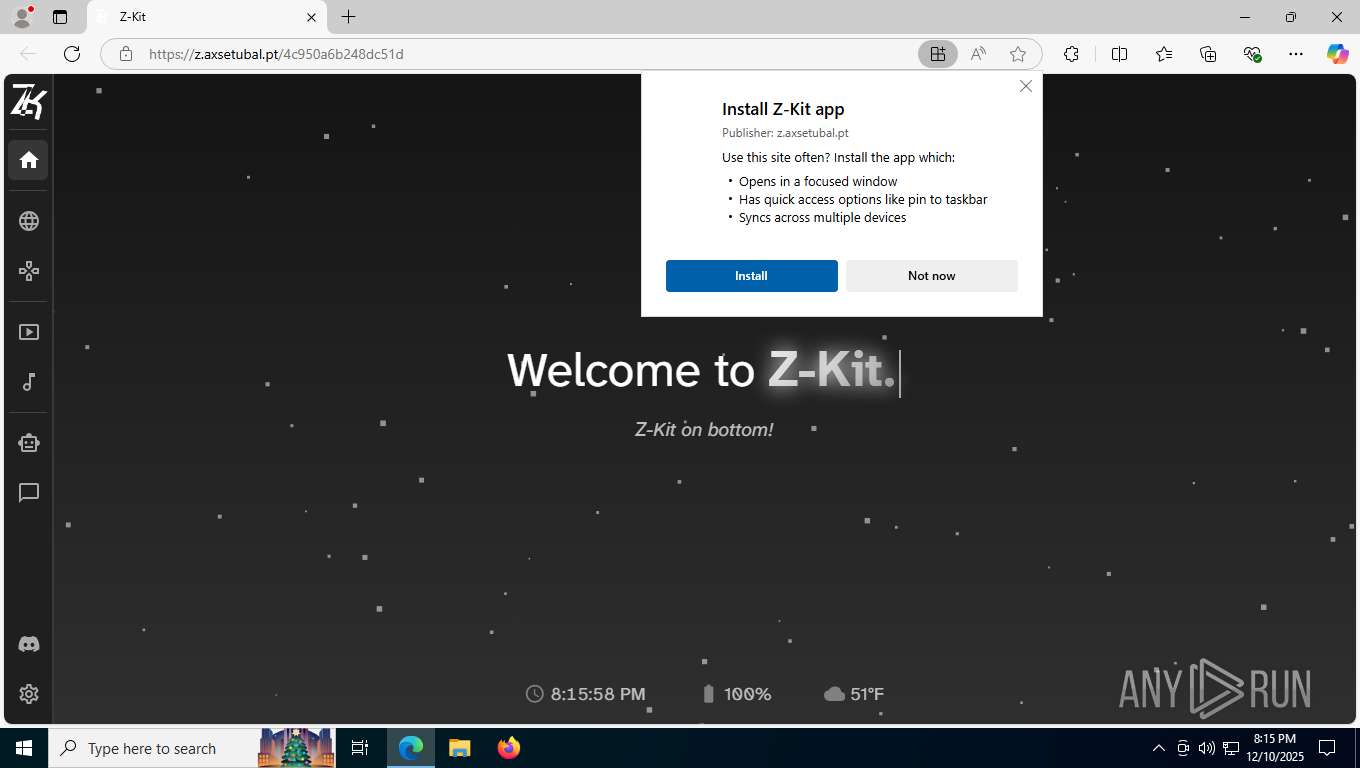Click the browser profile avatar
1360x768 pixels.
pos(22,17)
